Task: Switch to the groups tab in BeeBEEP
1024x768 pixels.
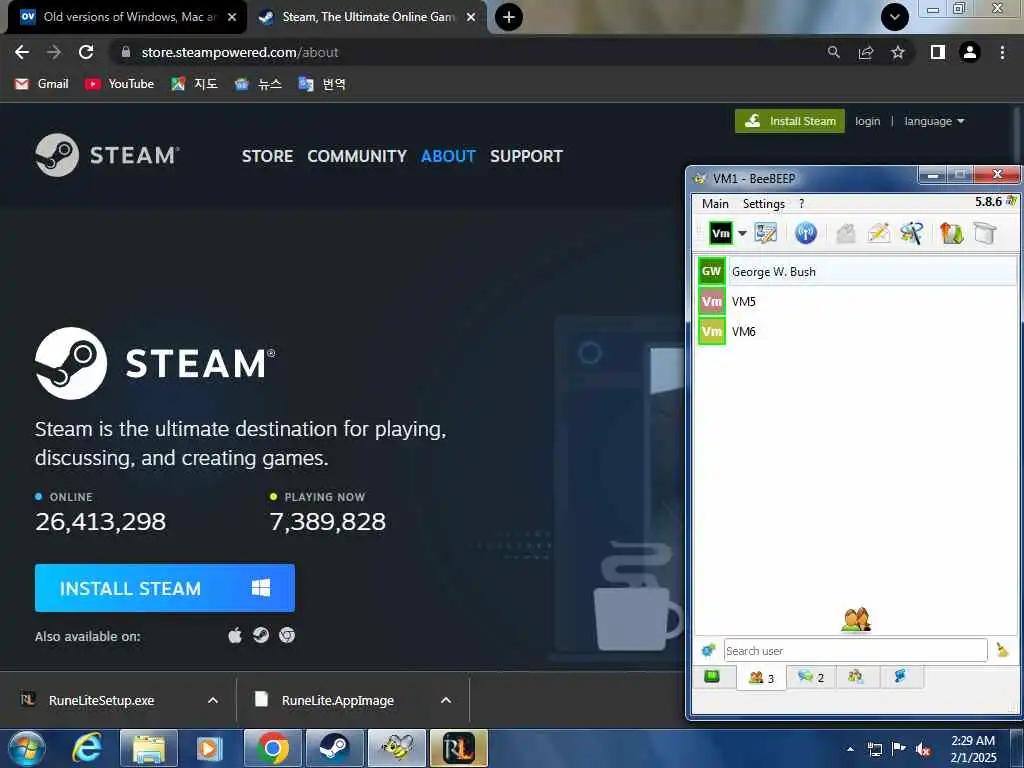Action: (856, 677)
